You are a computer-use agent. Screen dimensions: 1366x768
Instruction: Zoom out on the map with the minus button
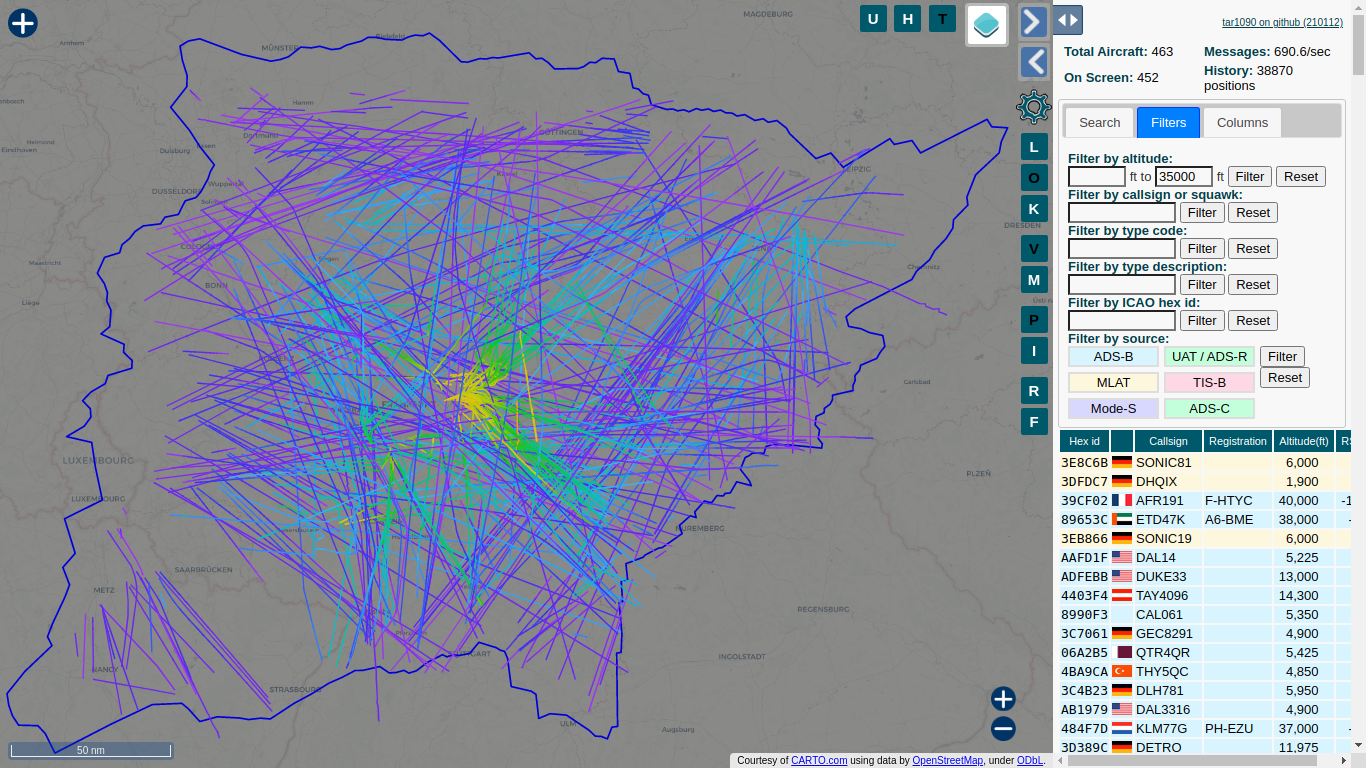point(1003,729)
